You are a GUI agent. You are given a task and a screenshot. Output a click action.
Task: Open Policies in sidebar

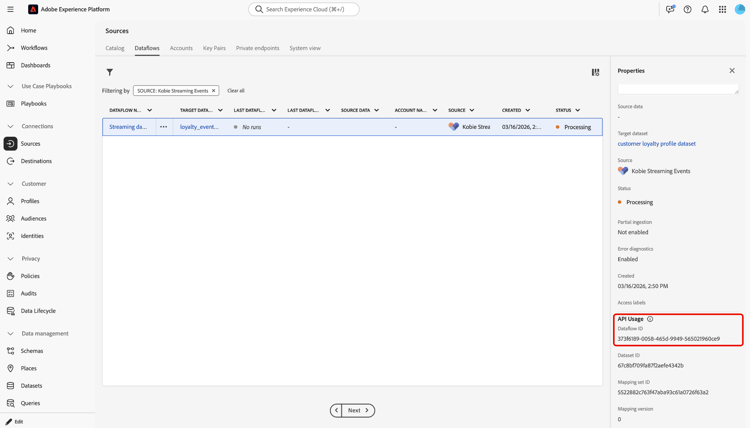pos(30,276)
